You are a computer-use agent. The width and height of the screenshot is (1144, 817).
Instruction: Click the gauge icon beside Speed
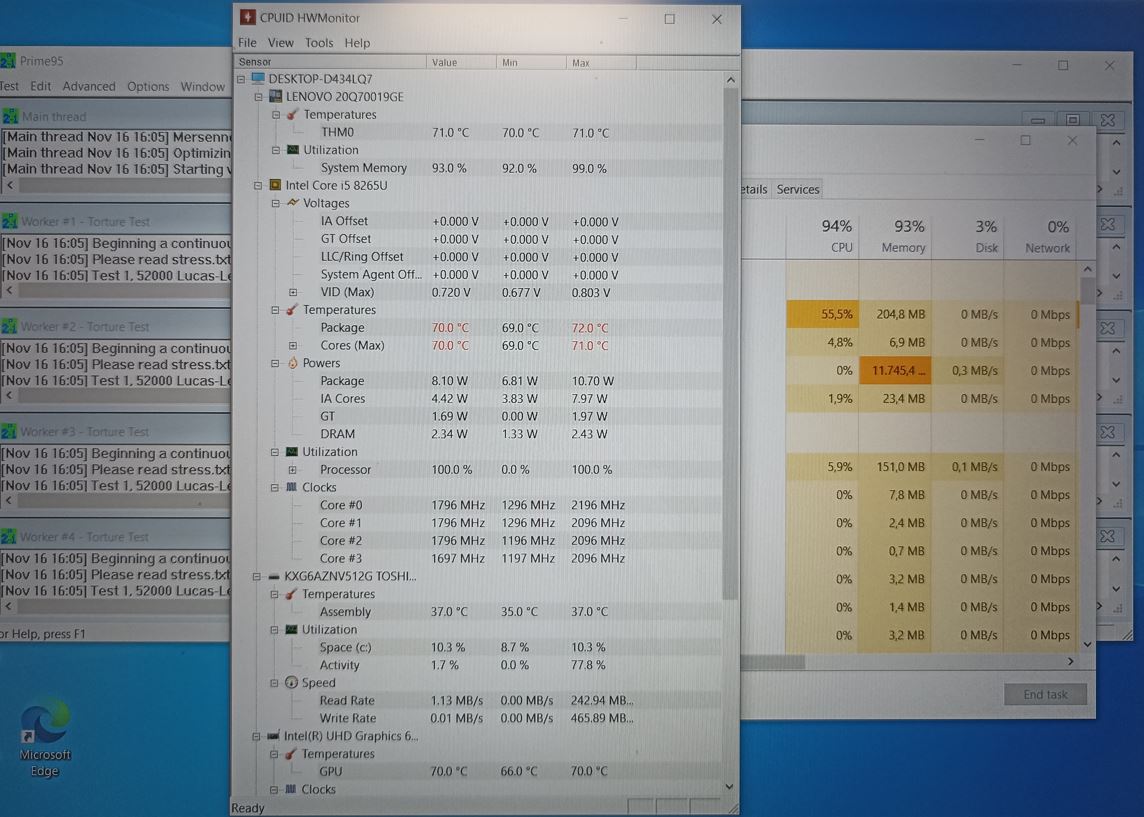point(291,683)
